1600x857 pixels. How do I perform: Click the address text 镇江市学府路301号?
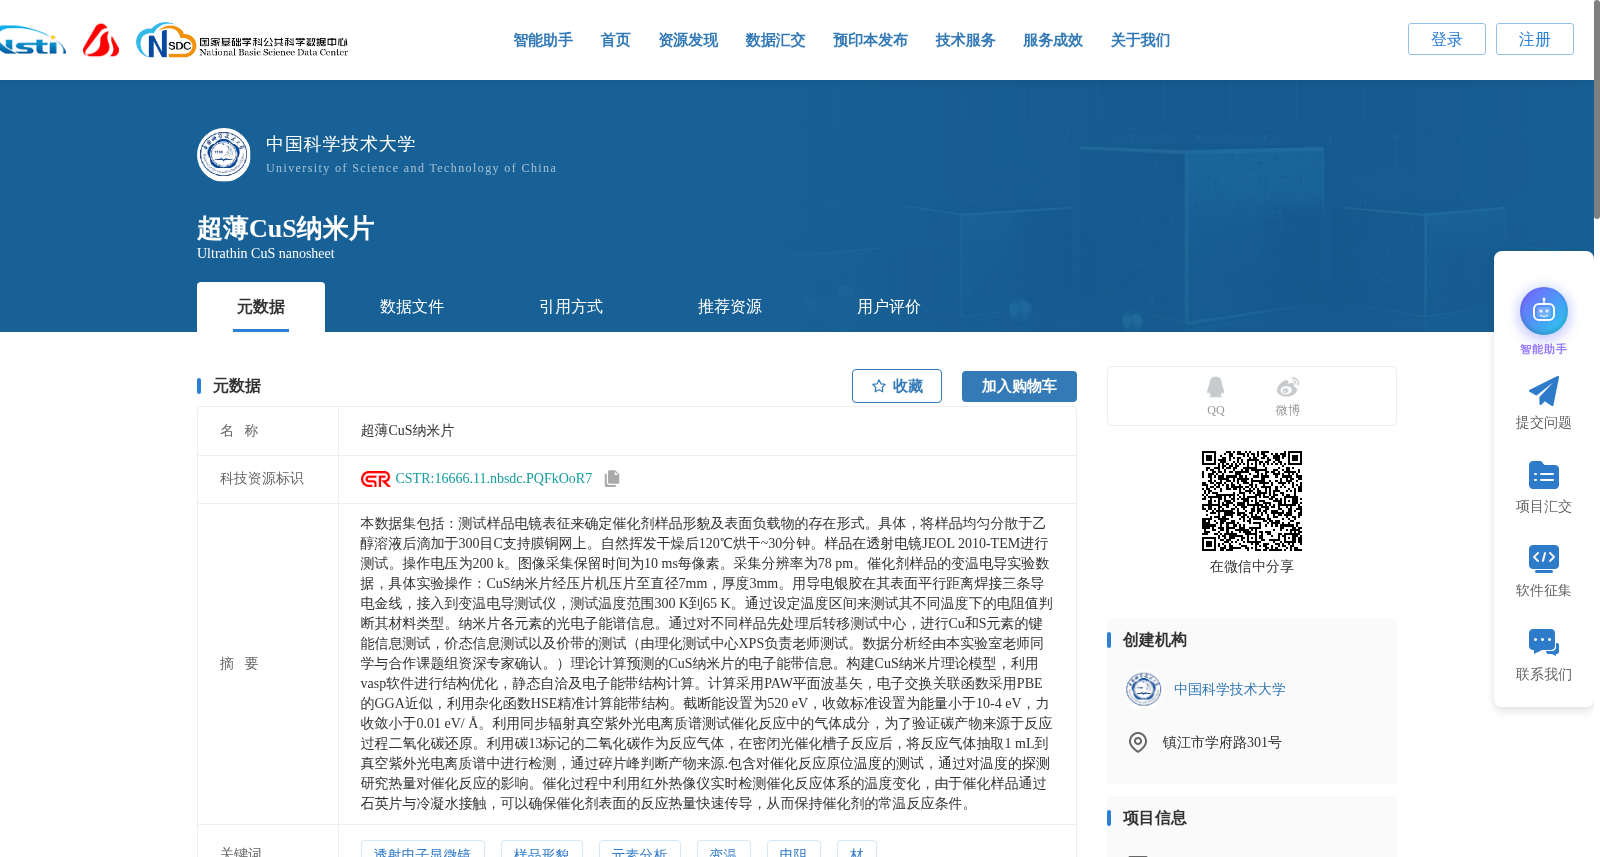[1222, 742]
